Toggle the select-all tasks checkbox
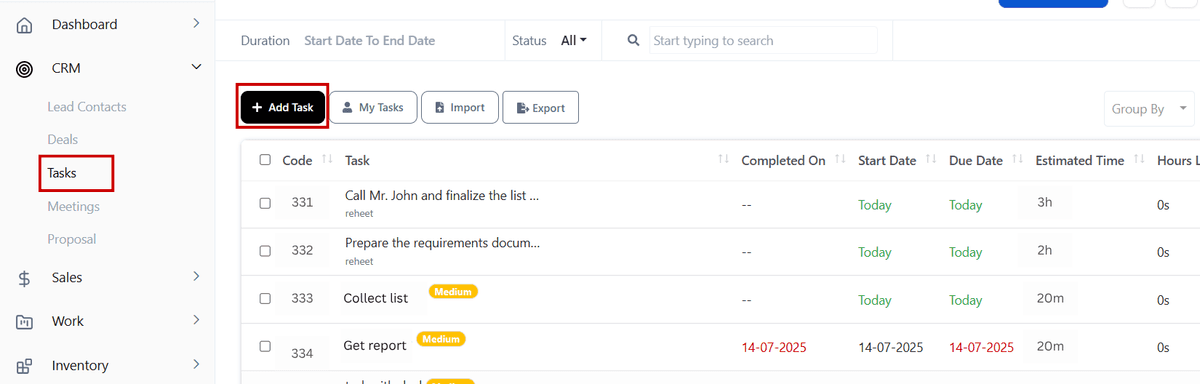 click(x=265, y=160)
